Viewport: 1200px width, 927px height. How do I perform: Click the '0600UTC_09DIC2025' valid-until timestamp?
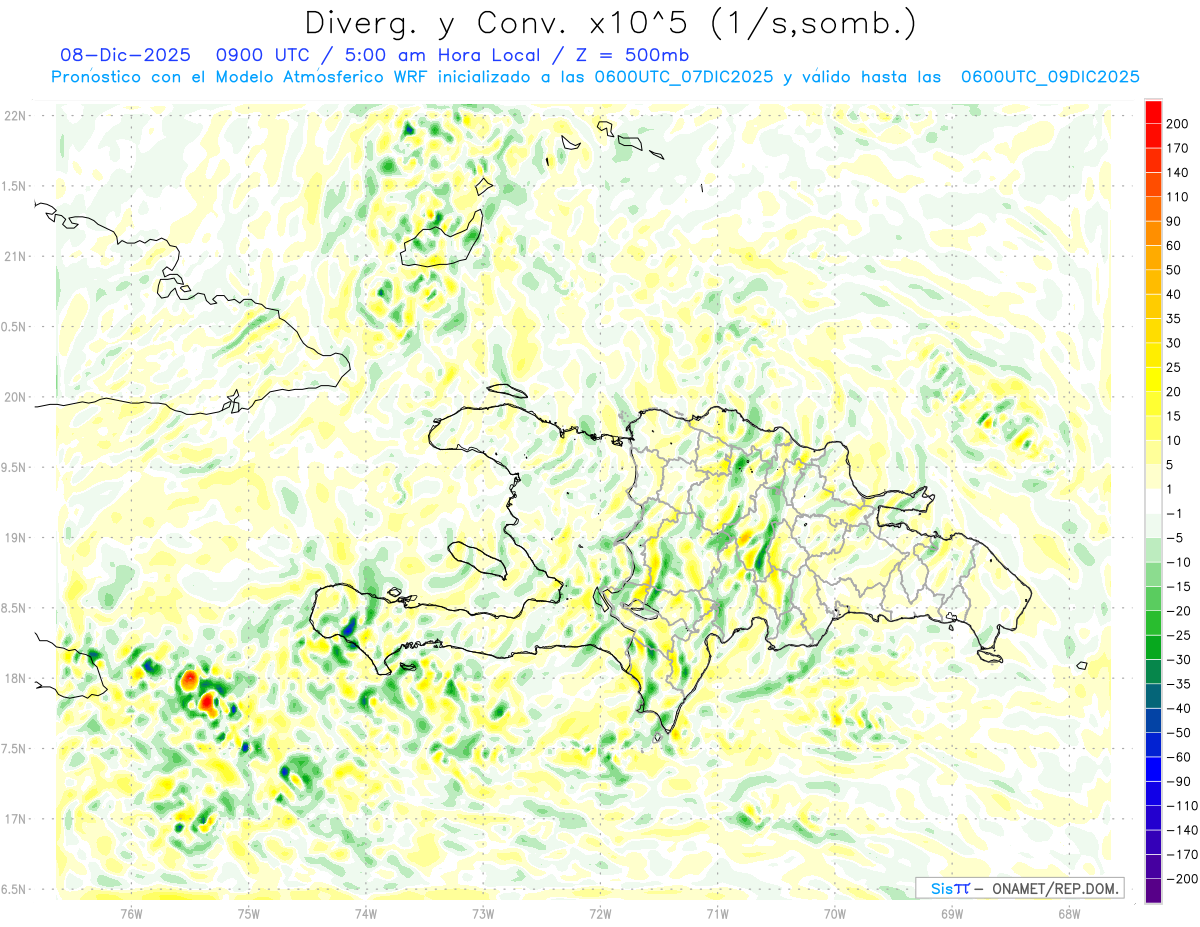click(x=1050, y=77)
